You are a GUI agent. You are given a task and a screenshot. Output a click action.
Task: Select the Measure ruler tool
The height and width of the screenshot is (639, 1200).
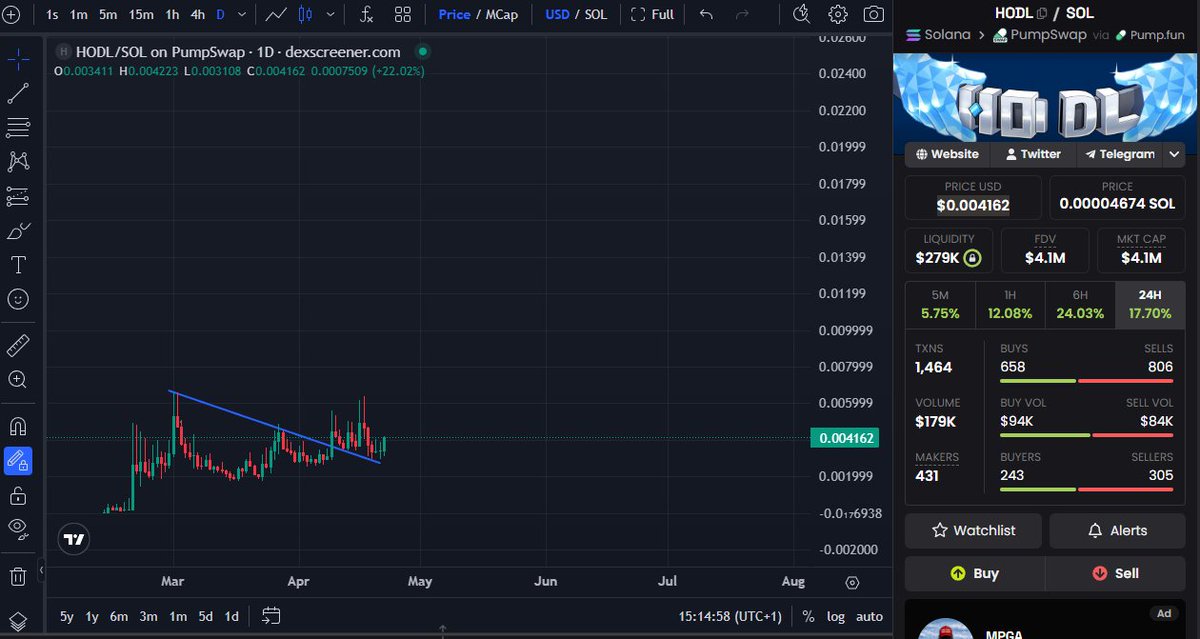(x=20, y=345)
